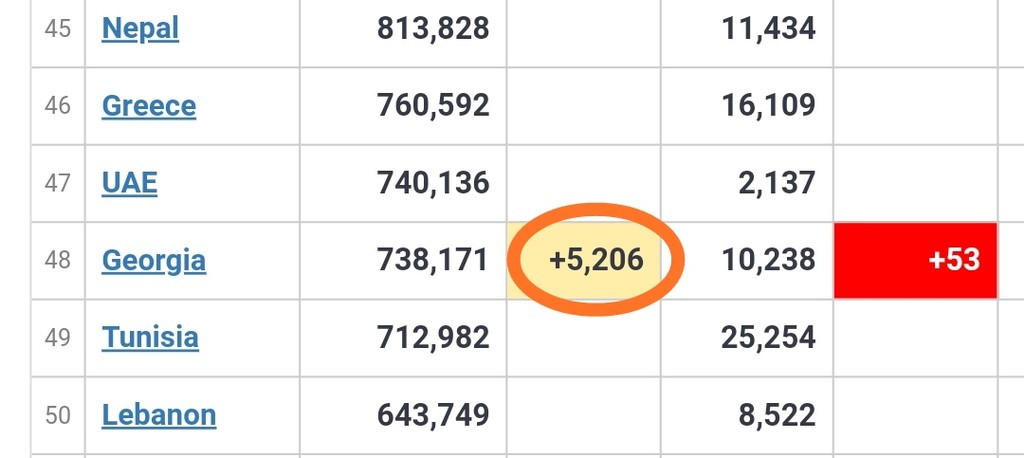Viewport: 1024px width, 458px height.
Task: Click Nepal's total cases value 813,828
Action: pyautogui.click(x=433, y=28)
